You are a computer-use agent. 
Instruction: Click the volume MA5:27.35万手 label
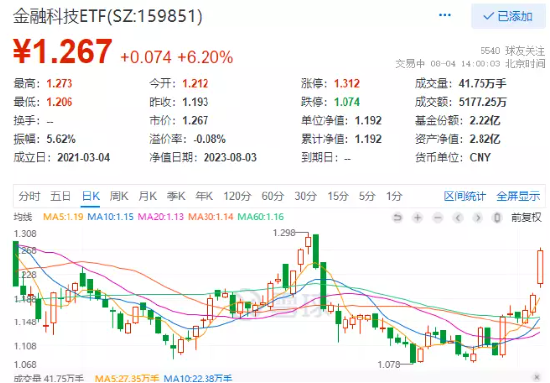pos(127,378)
